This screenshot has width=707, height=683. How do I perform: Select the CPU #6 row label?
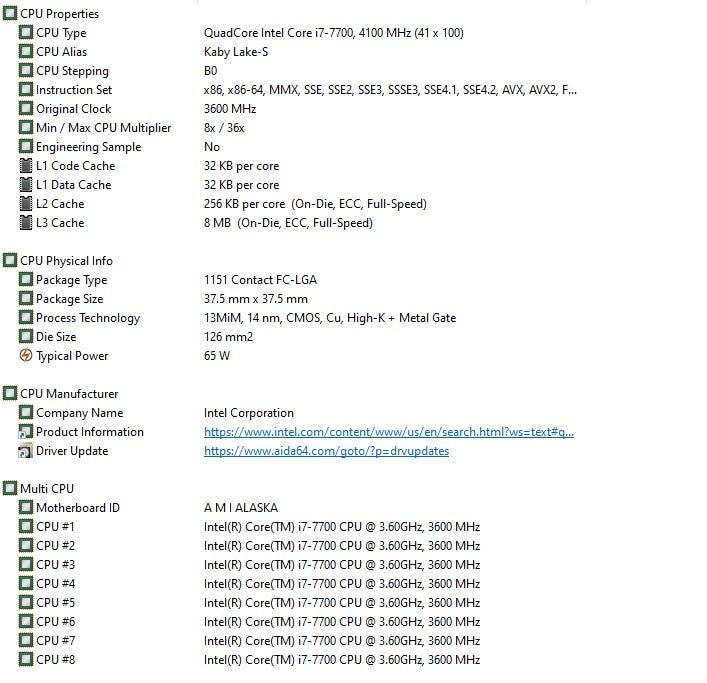pyautogui.click(x=55, y=621)
